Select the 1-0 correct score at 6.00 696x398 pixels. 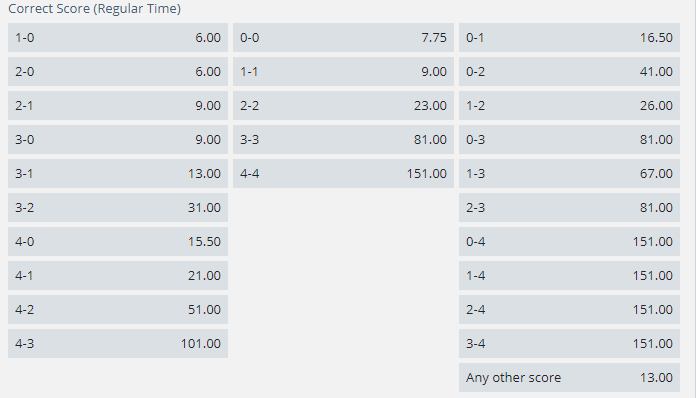118,38
